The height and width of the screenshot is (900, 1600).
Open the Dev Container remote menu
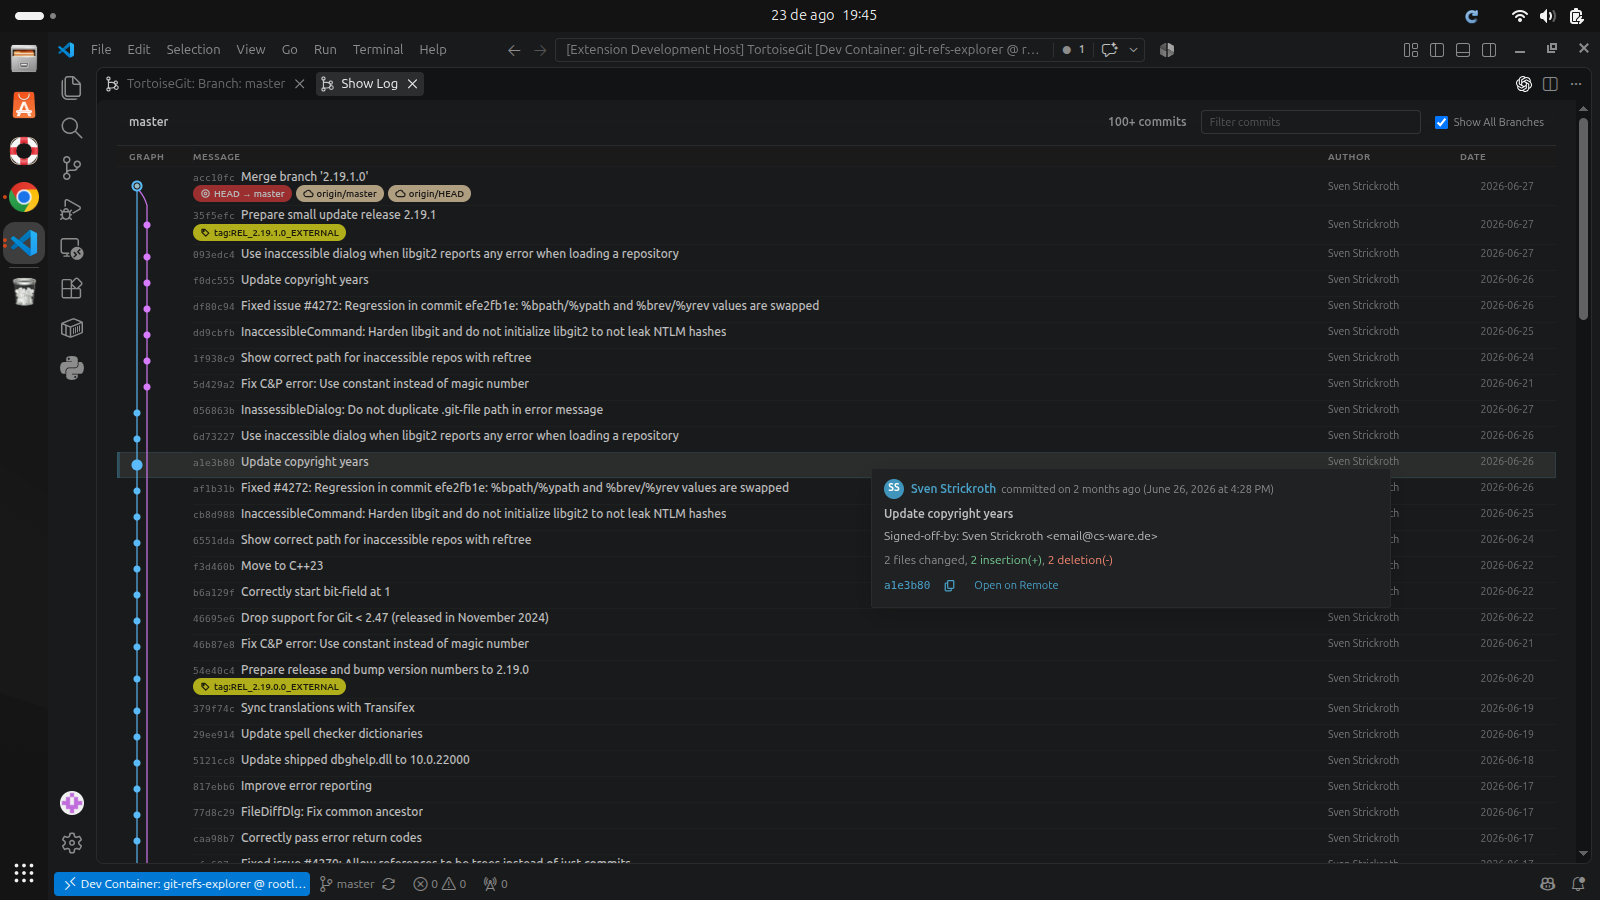pos(184,884)
